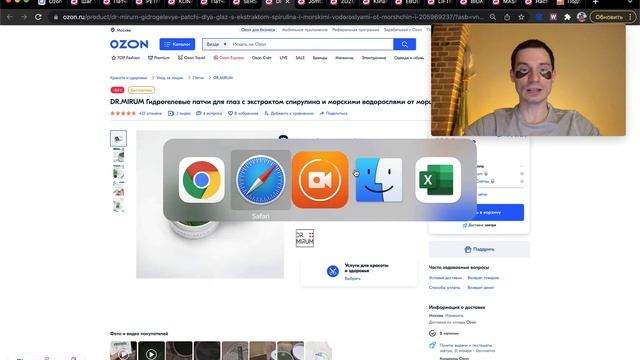This screenshot has width=640, height=360.
Task: Open Электроника menu item
Action: click(373, 58)
